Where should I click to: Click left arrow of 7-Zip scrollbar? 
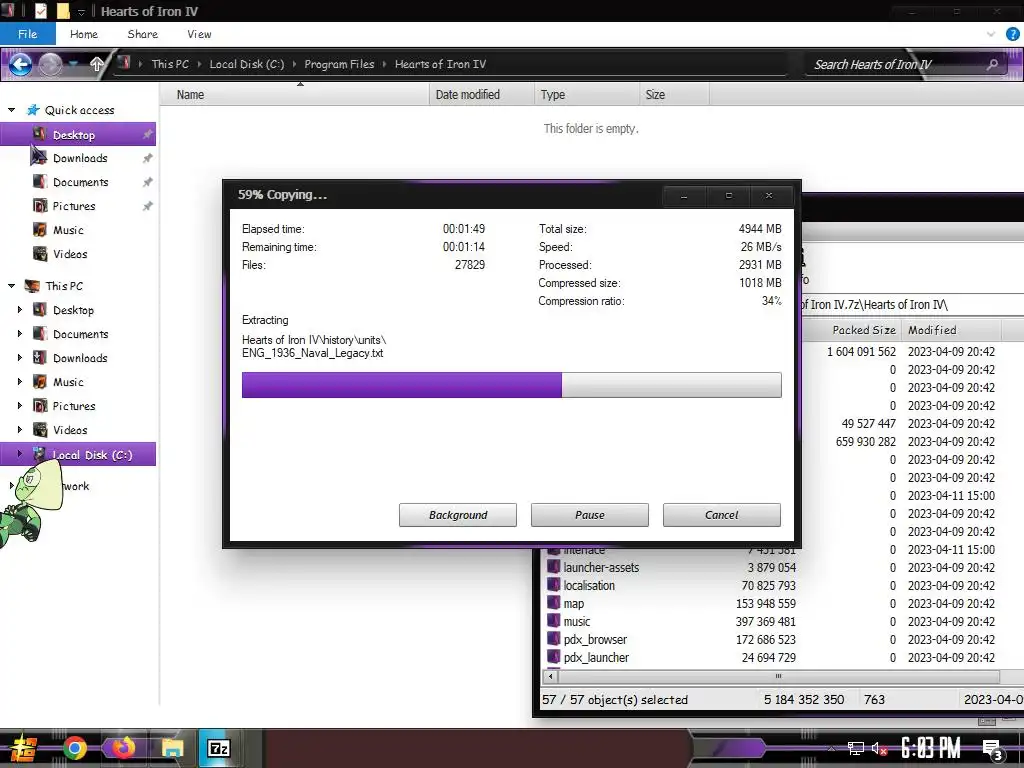click(x=550, y=676)
